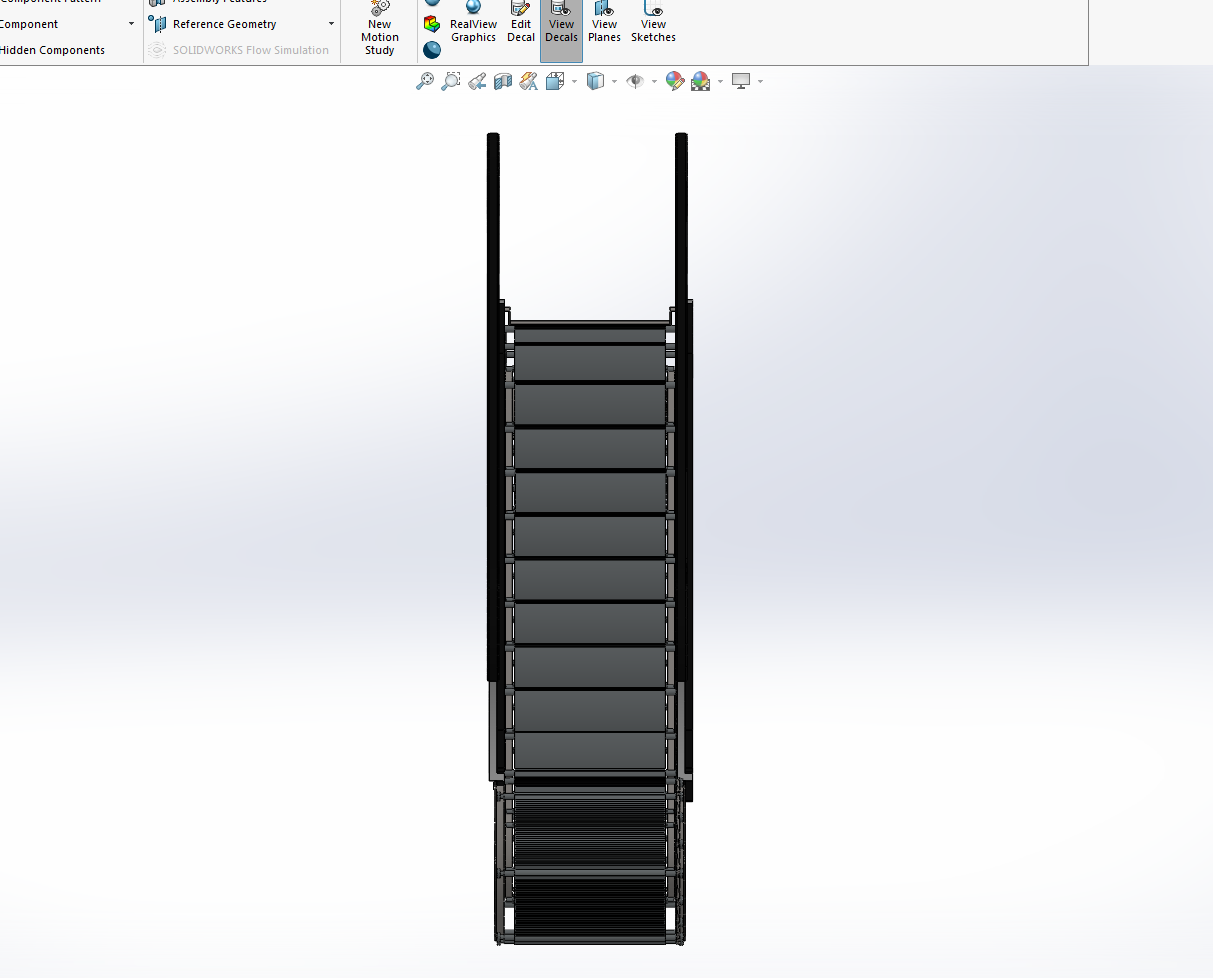Create a New Motion Study
The height and width of the screenshot is (978, 1213).
(380, 30)
